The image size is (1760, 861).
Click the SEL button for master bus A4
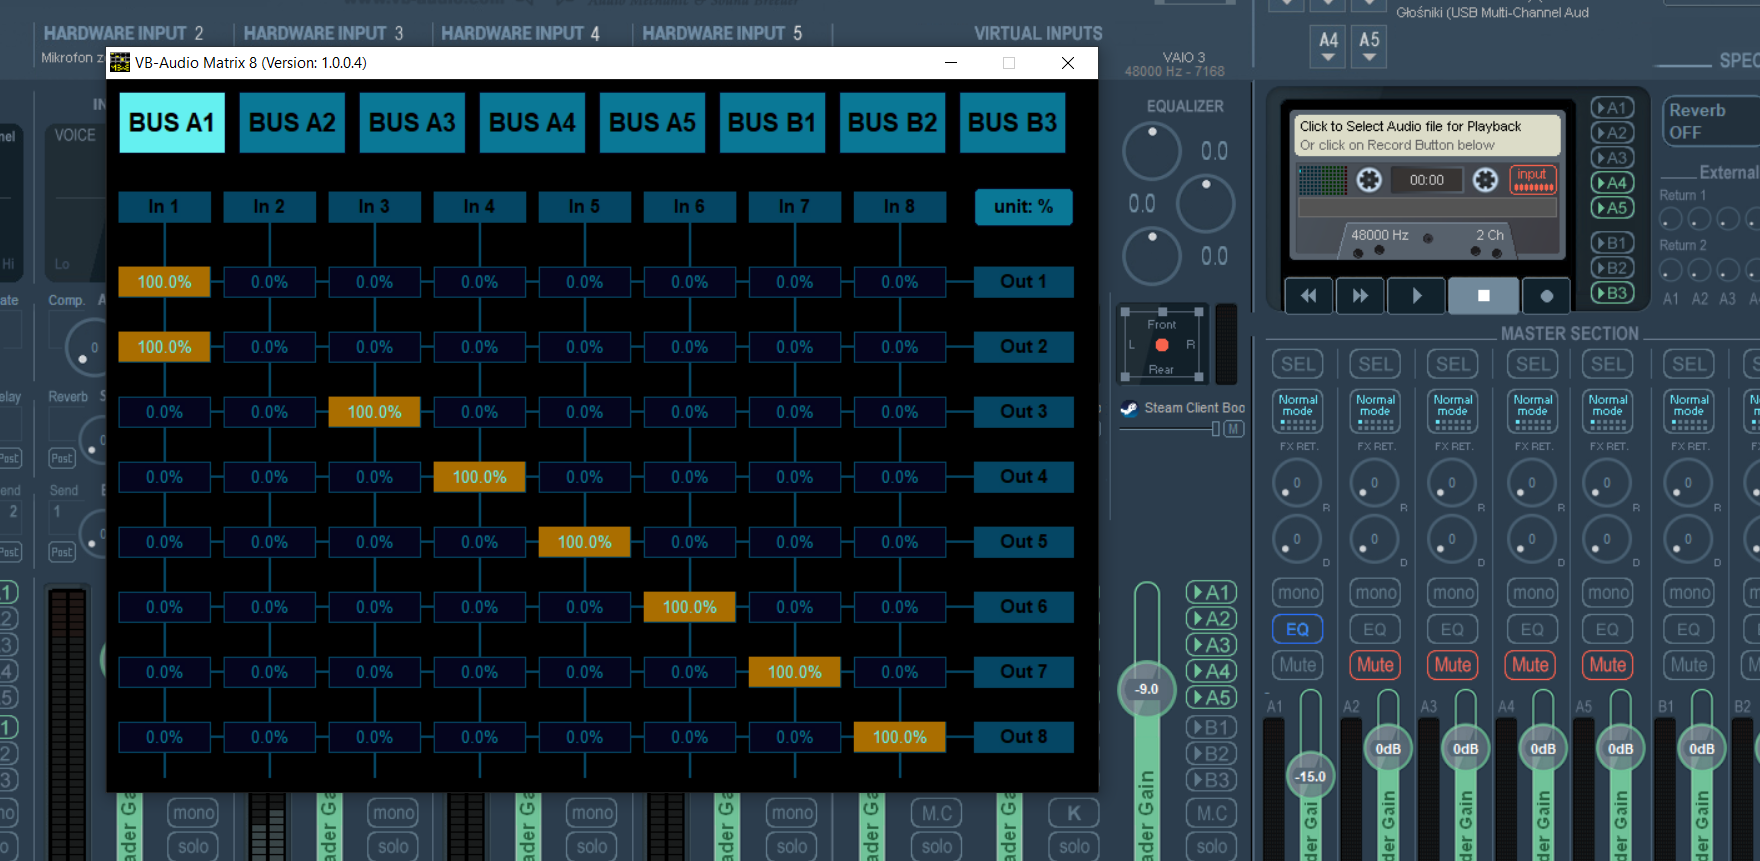click(x=1533, y=365)
